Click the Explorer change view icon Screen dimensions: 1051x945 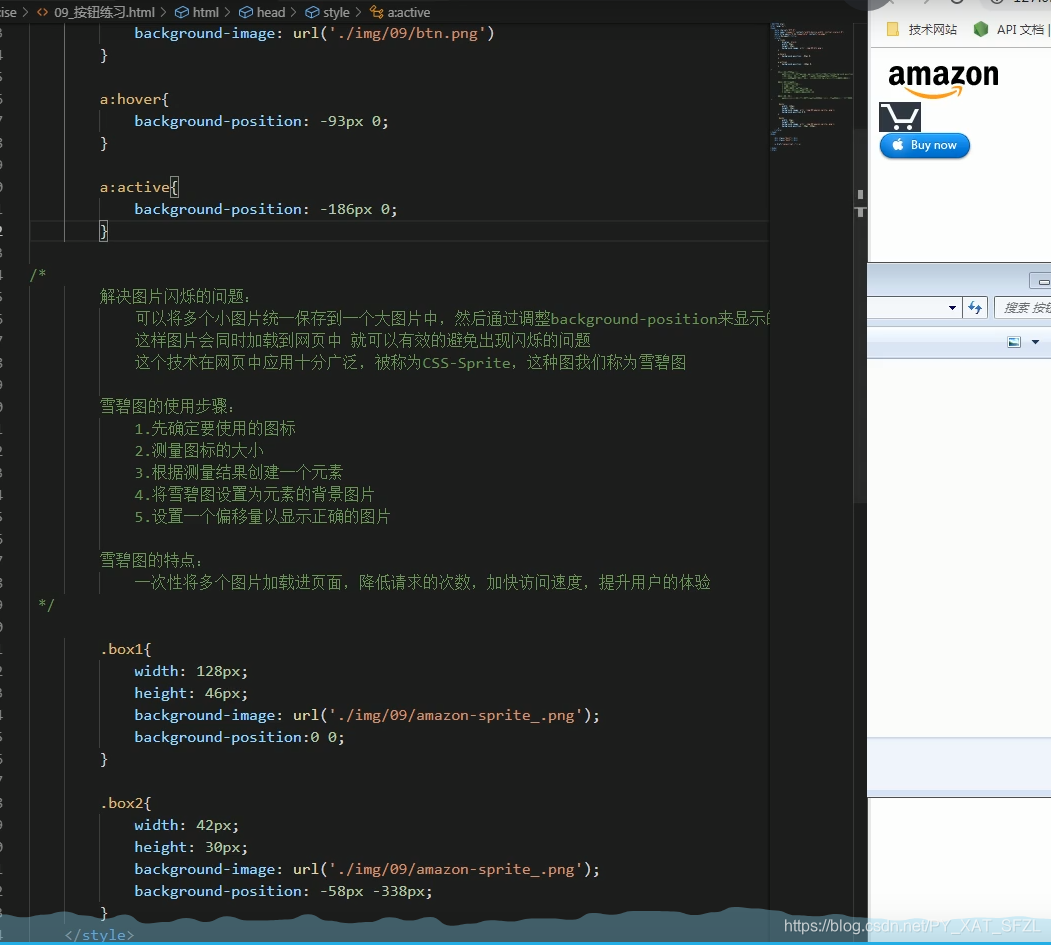[1014, 342]
